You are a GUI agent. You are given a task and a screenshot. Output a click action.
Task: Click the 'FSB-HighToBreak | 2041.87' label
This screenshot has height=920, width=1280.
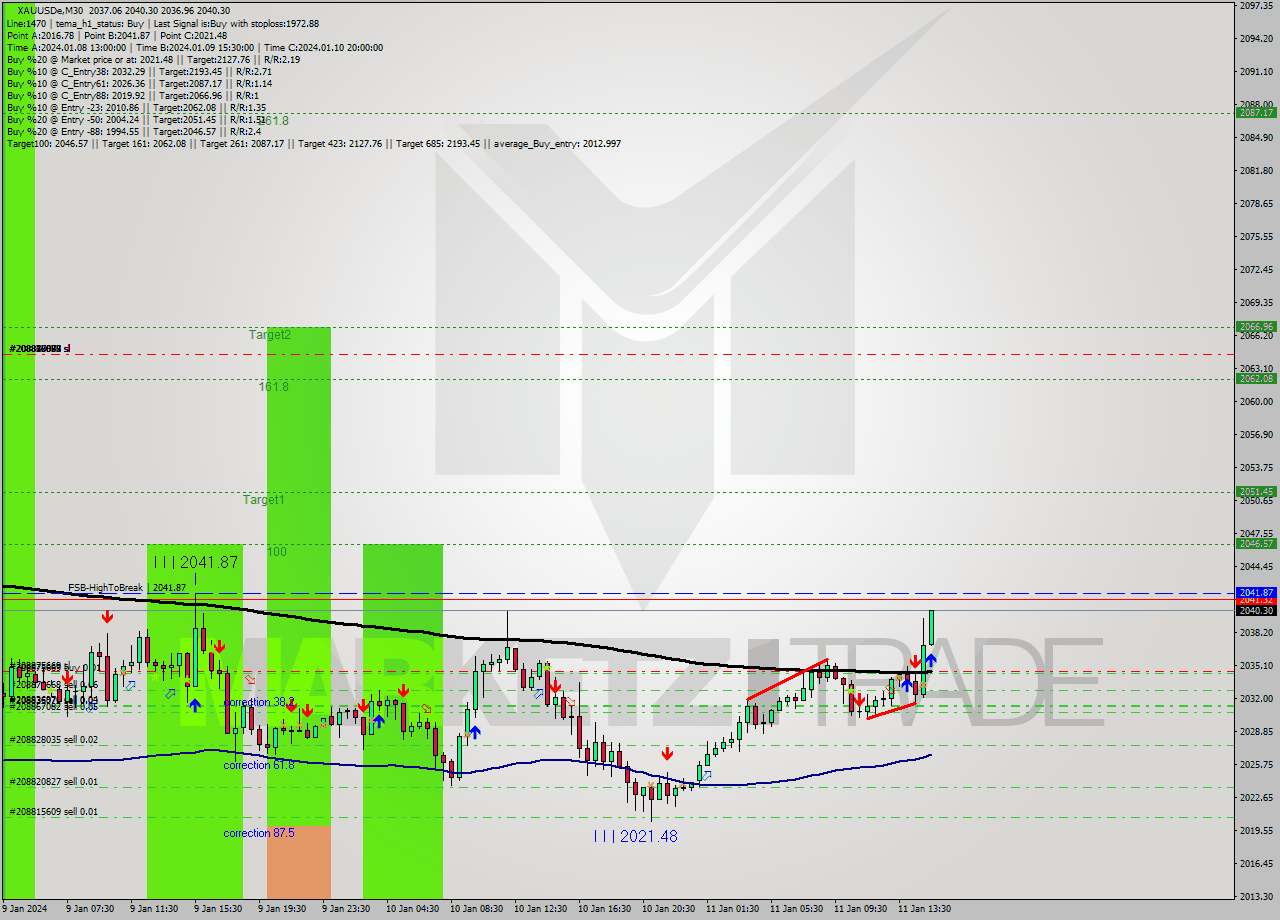127,588
